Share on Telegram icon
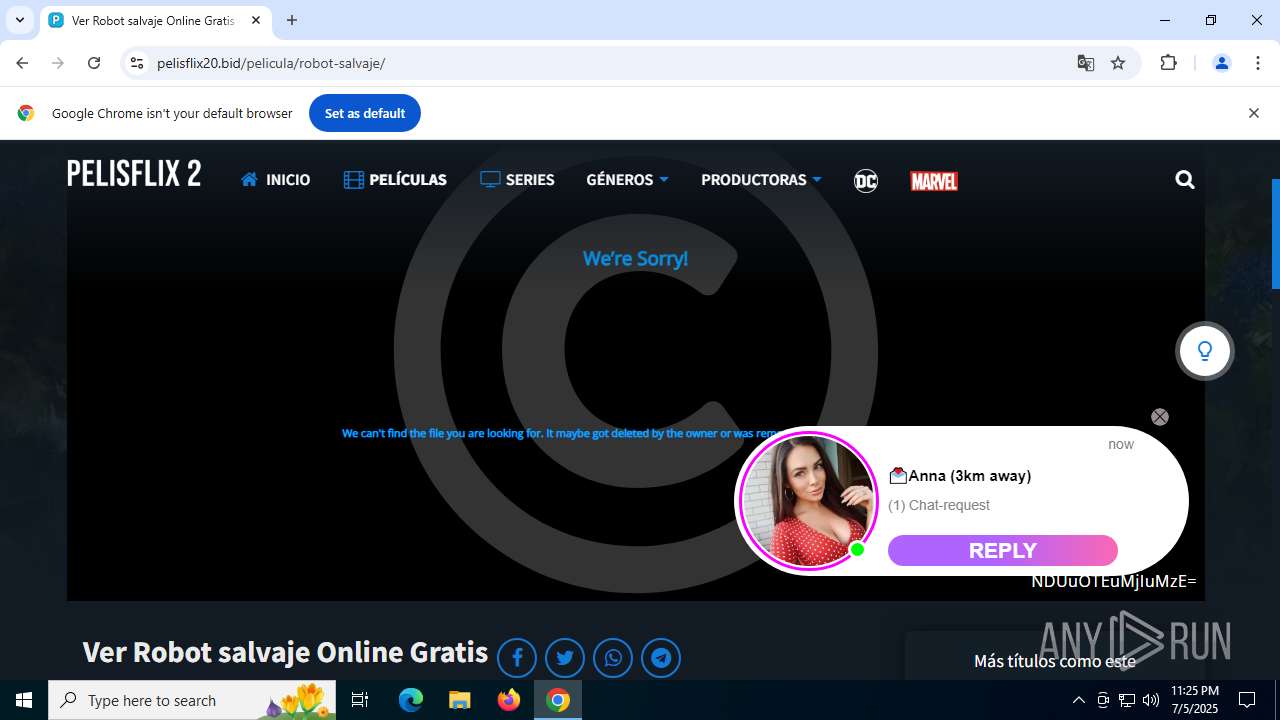This screenshot has width=1280, height=720. (x=661, y=658)
